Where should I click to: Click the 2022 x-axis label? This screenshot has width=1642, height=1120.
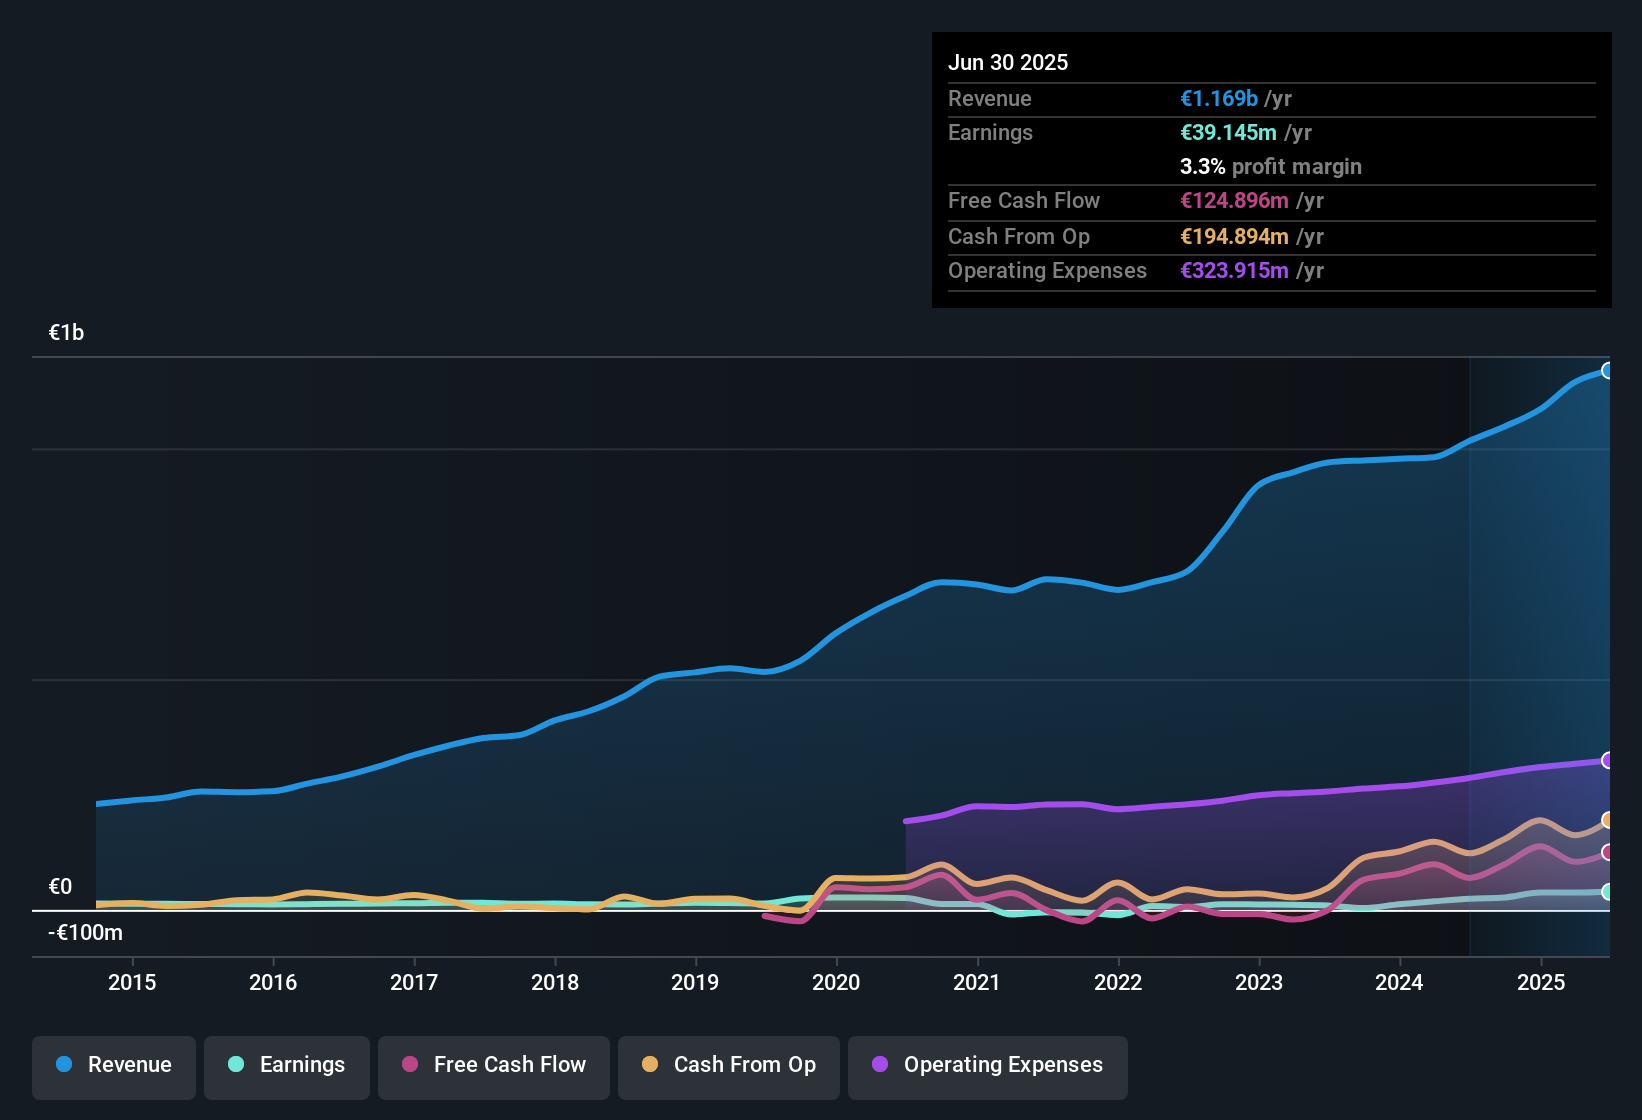[1118, 982]
